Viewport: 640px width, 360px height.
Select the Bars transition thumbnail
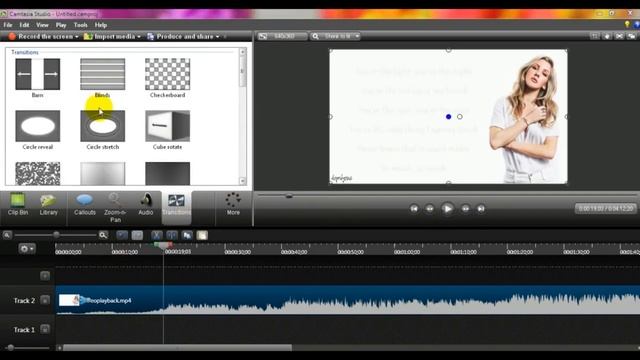[38, 74]
